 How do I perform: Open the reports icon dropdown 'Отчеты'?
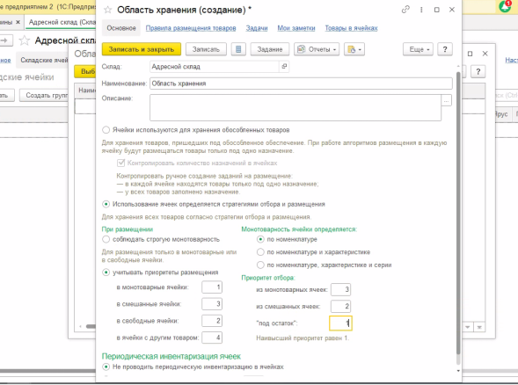click(x=317, y=49)
